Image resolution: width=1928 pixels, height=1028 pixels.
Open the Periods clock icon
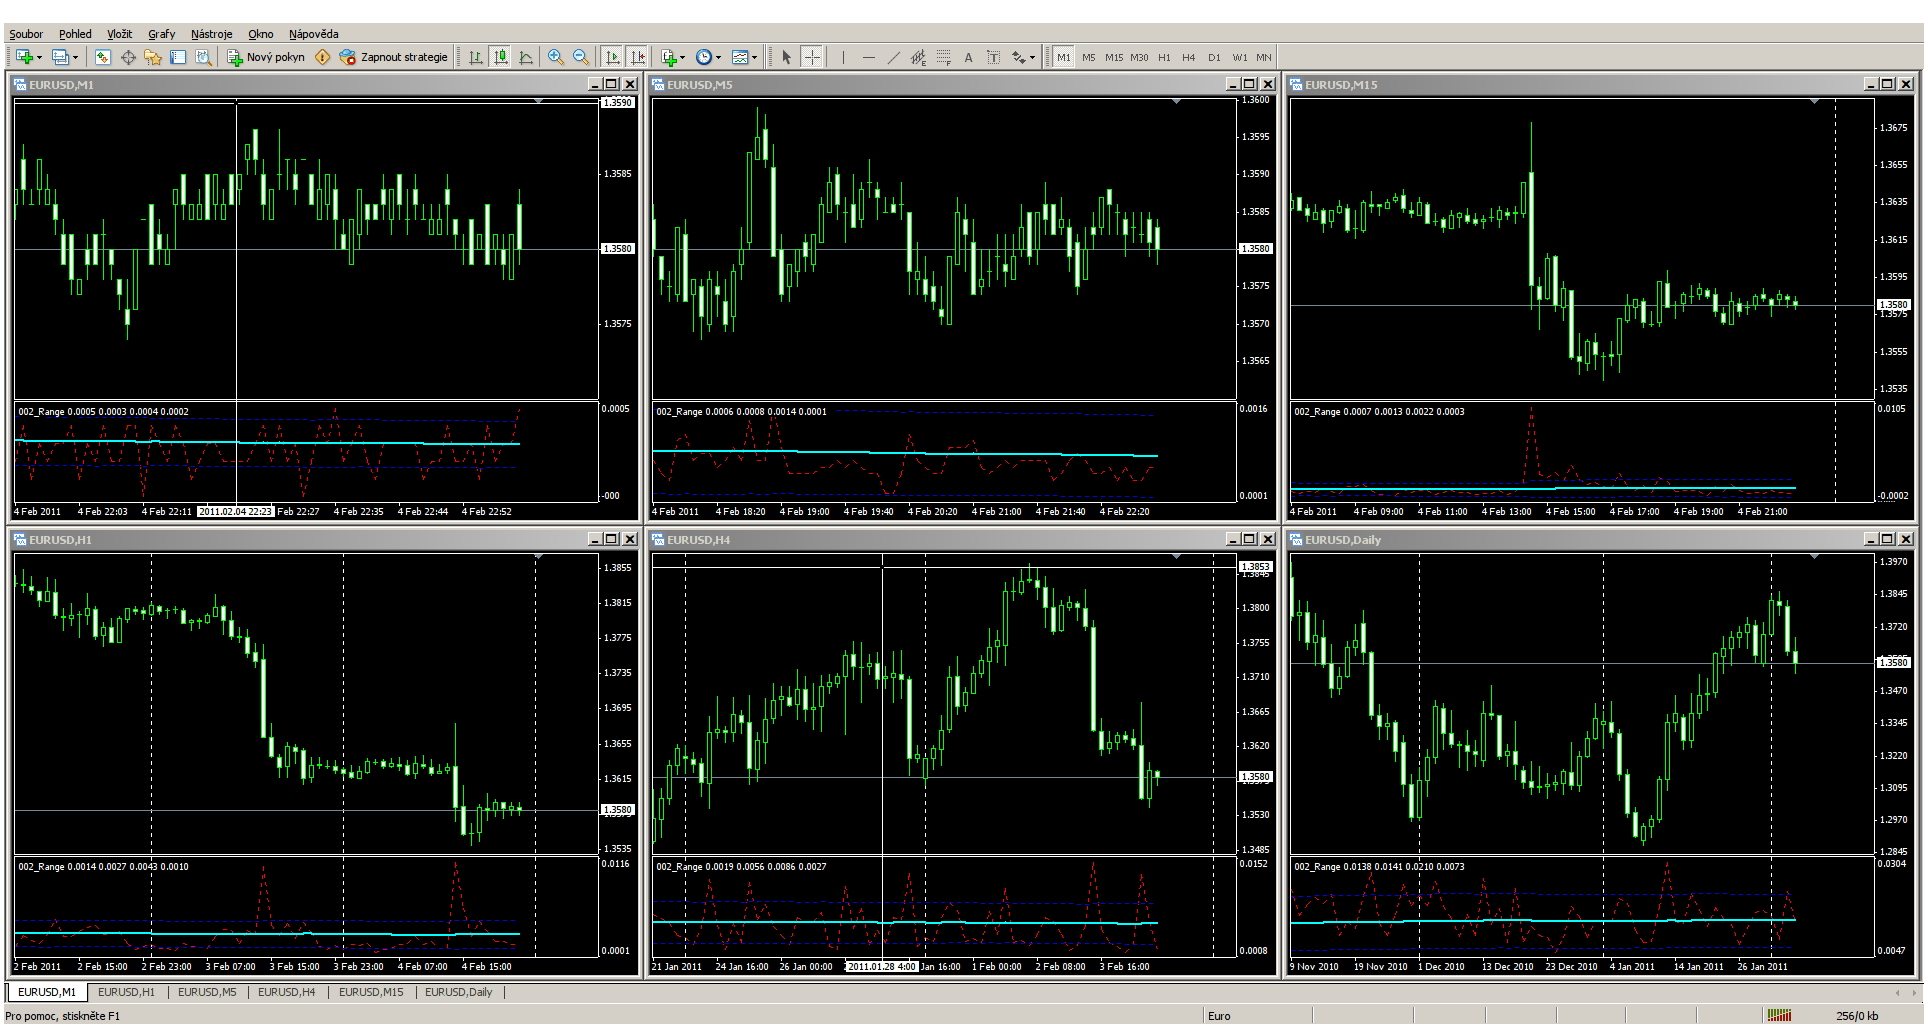(704, 57)
